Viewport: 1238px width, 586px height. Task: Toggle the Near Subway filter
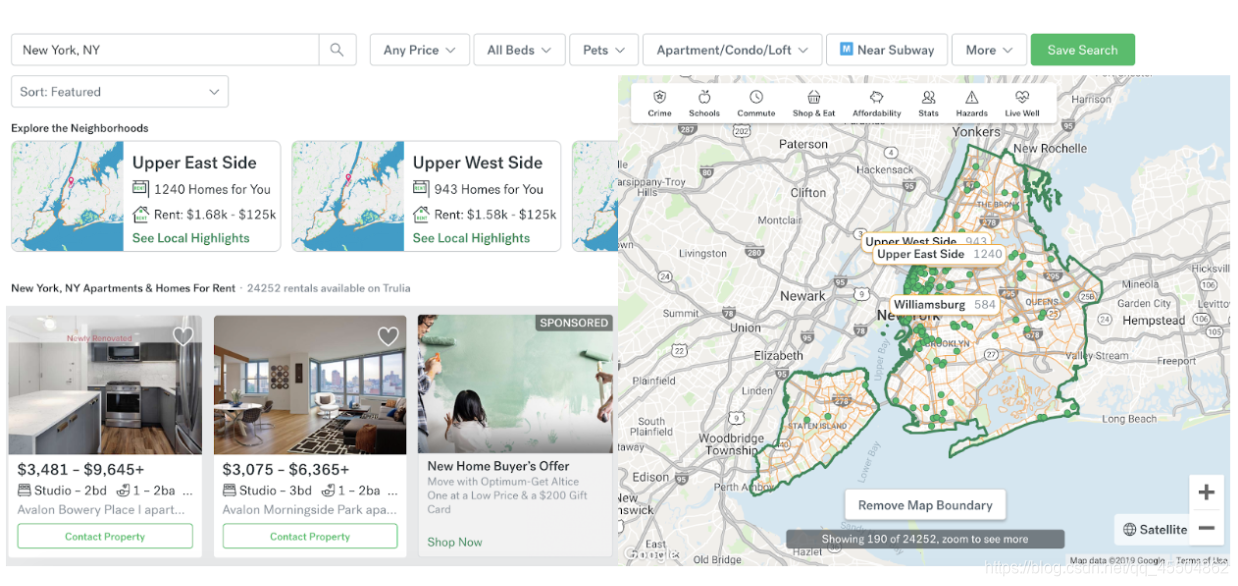click(x=887, y=50)
